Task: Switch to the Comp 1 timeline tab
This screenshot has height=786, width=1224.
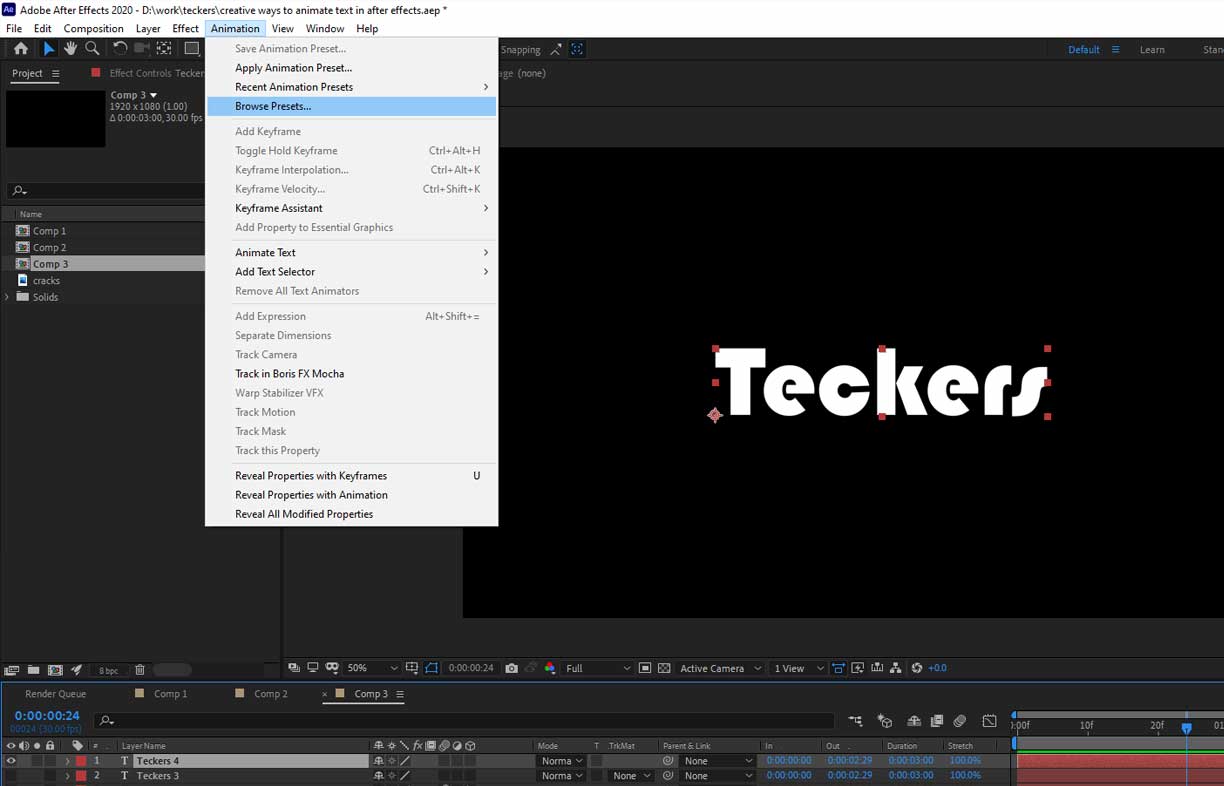Action: click(x=170, y=694)
